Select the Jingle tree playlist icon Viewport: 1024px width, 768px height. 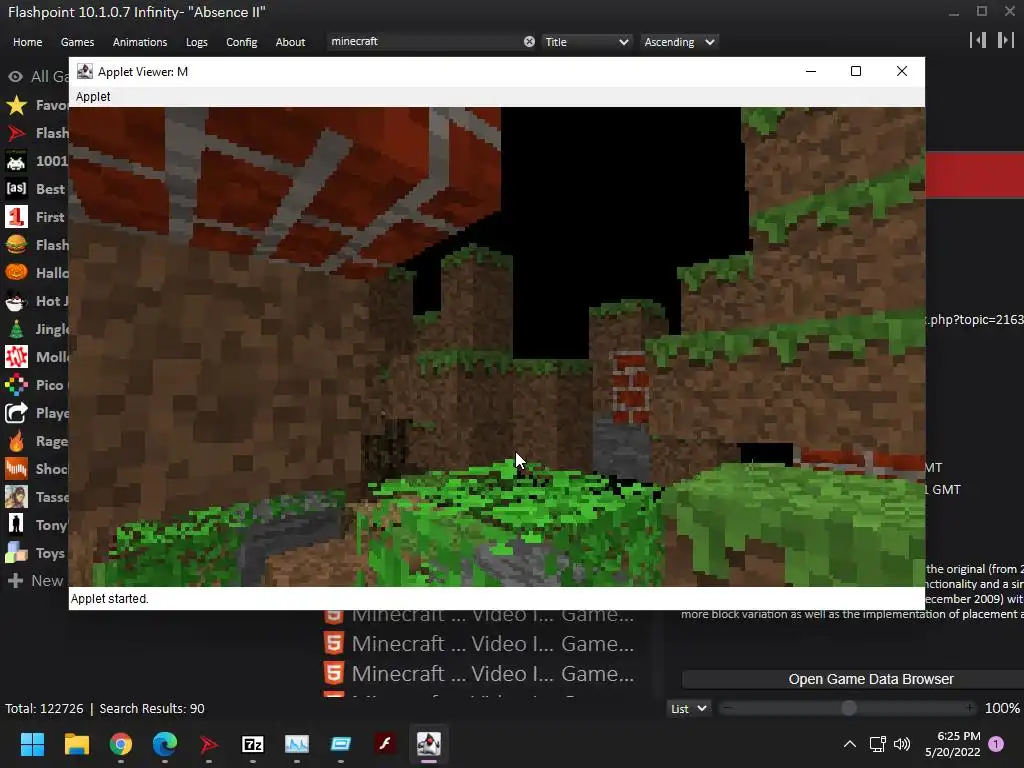pos(16,329)
